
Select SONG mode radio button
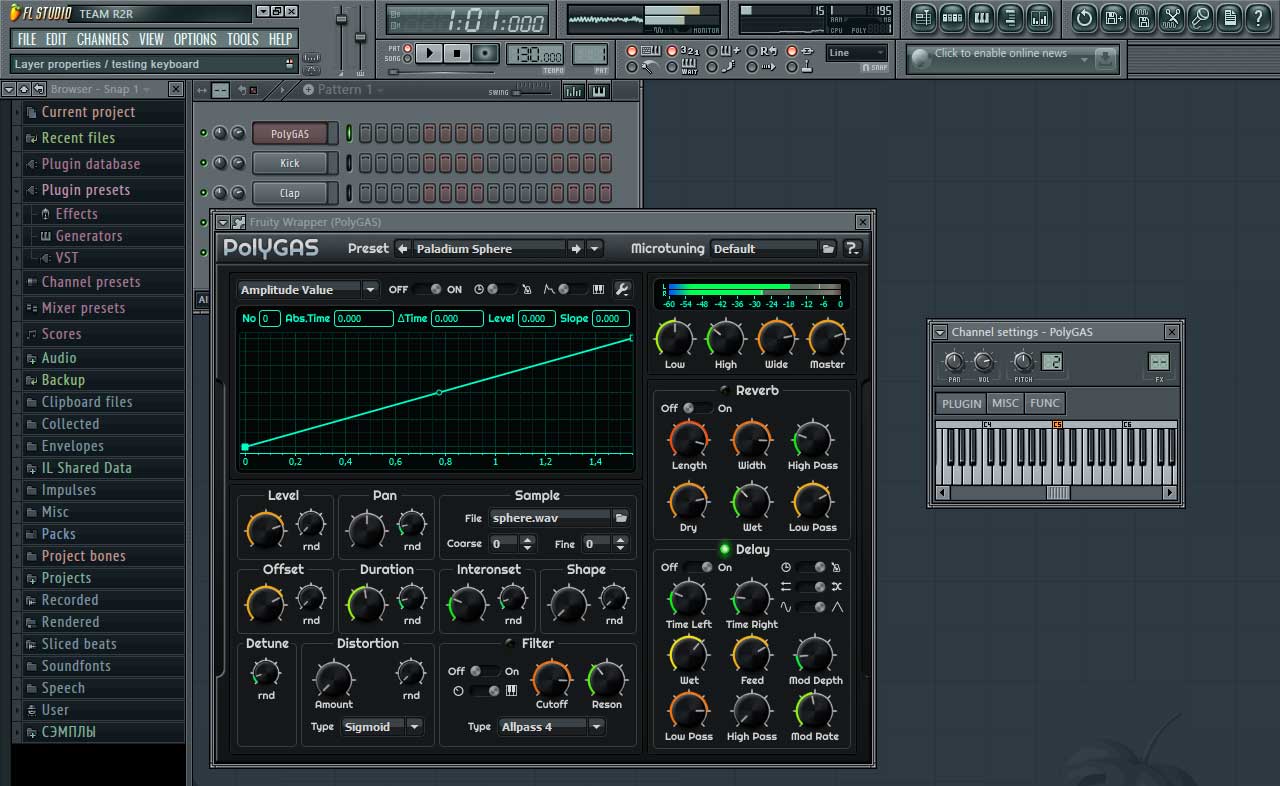click(x=407, y=59)
